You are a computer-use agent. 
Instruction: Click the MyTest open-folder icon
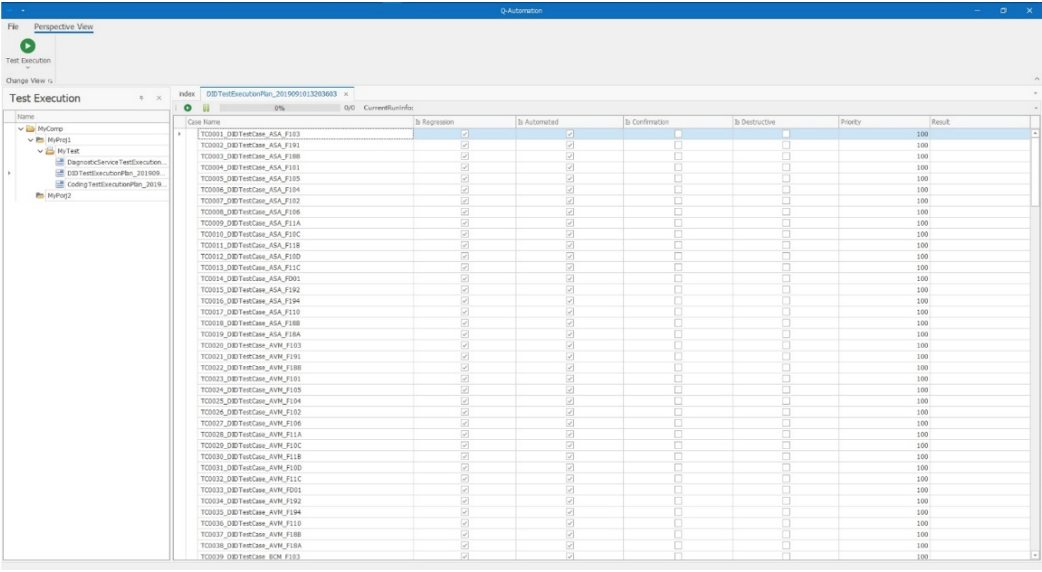(50, 151)
